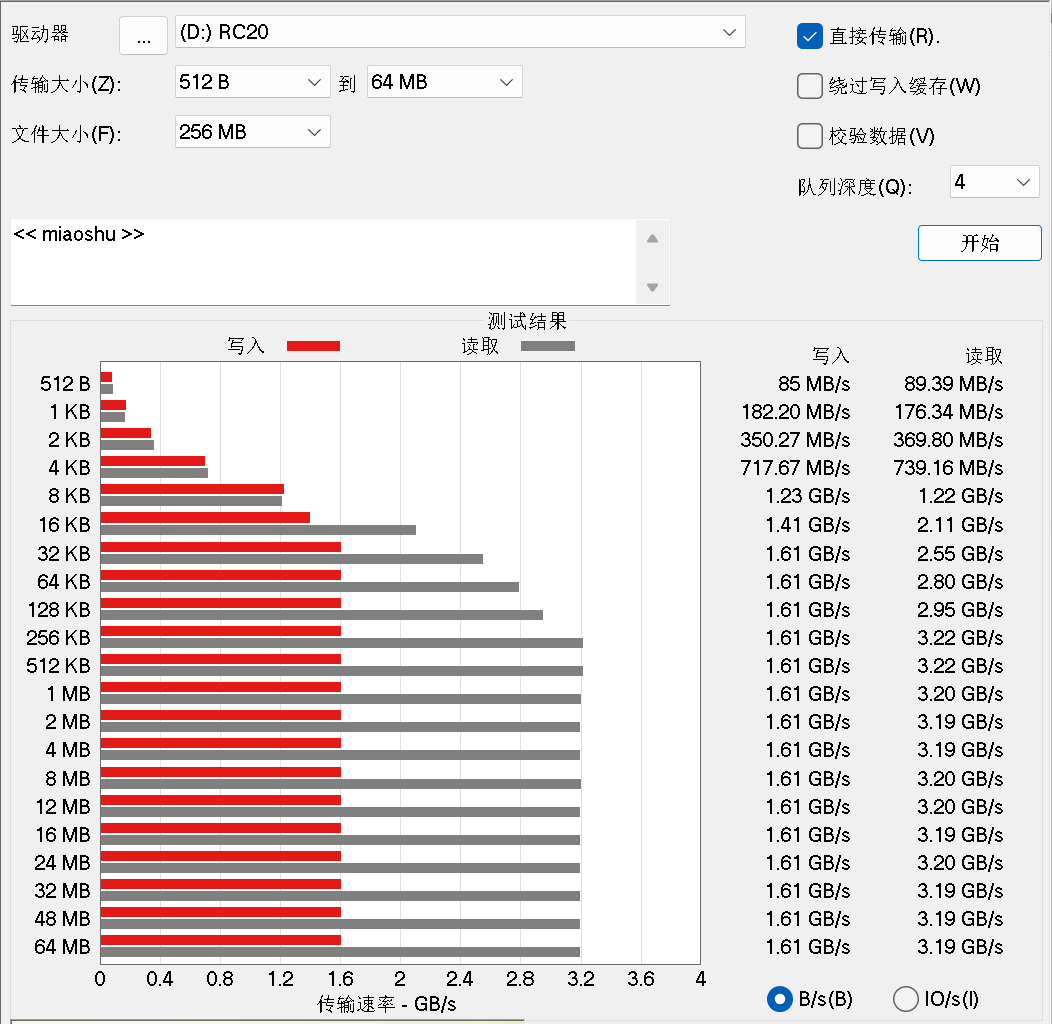
Task: Click the drive browse ellipsis button
Action: tap(144, 35)
